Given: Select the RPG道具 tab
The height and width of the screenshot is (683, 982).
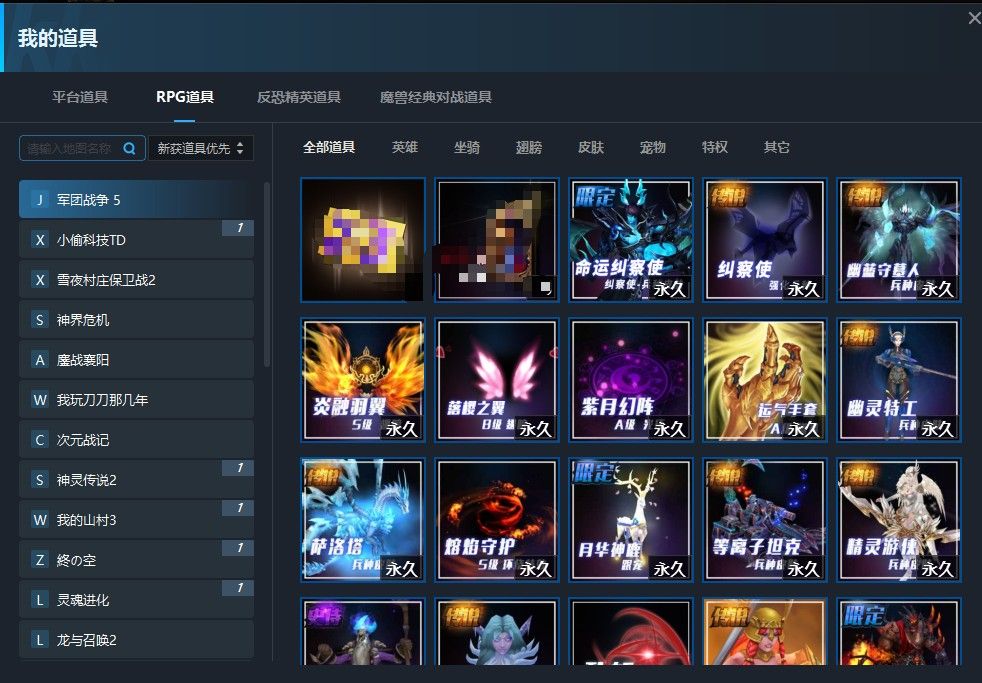Looking at the screenshot, I should 185,97.
